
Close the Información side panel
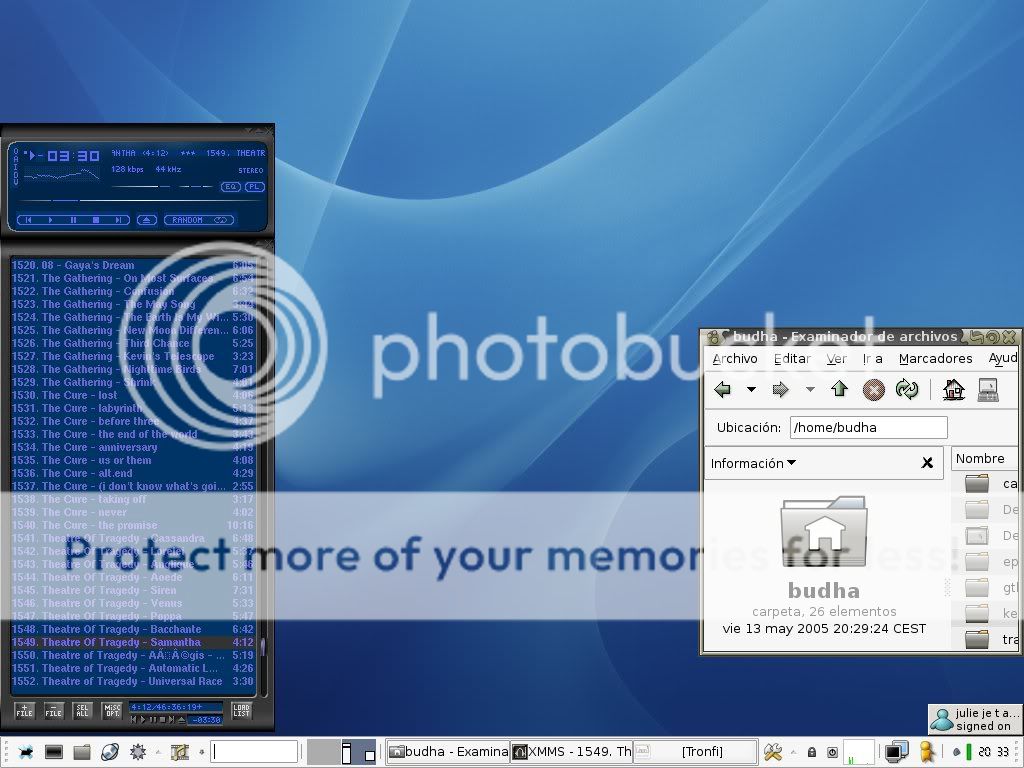(x=927, y=463)
